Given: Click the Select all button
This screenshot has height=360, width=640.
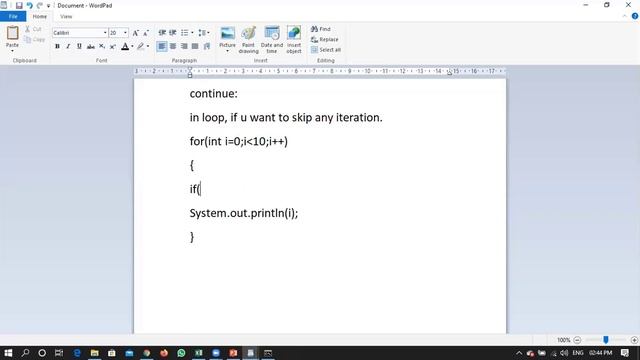Looking at the screenshot, I should pos(326,50).
